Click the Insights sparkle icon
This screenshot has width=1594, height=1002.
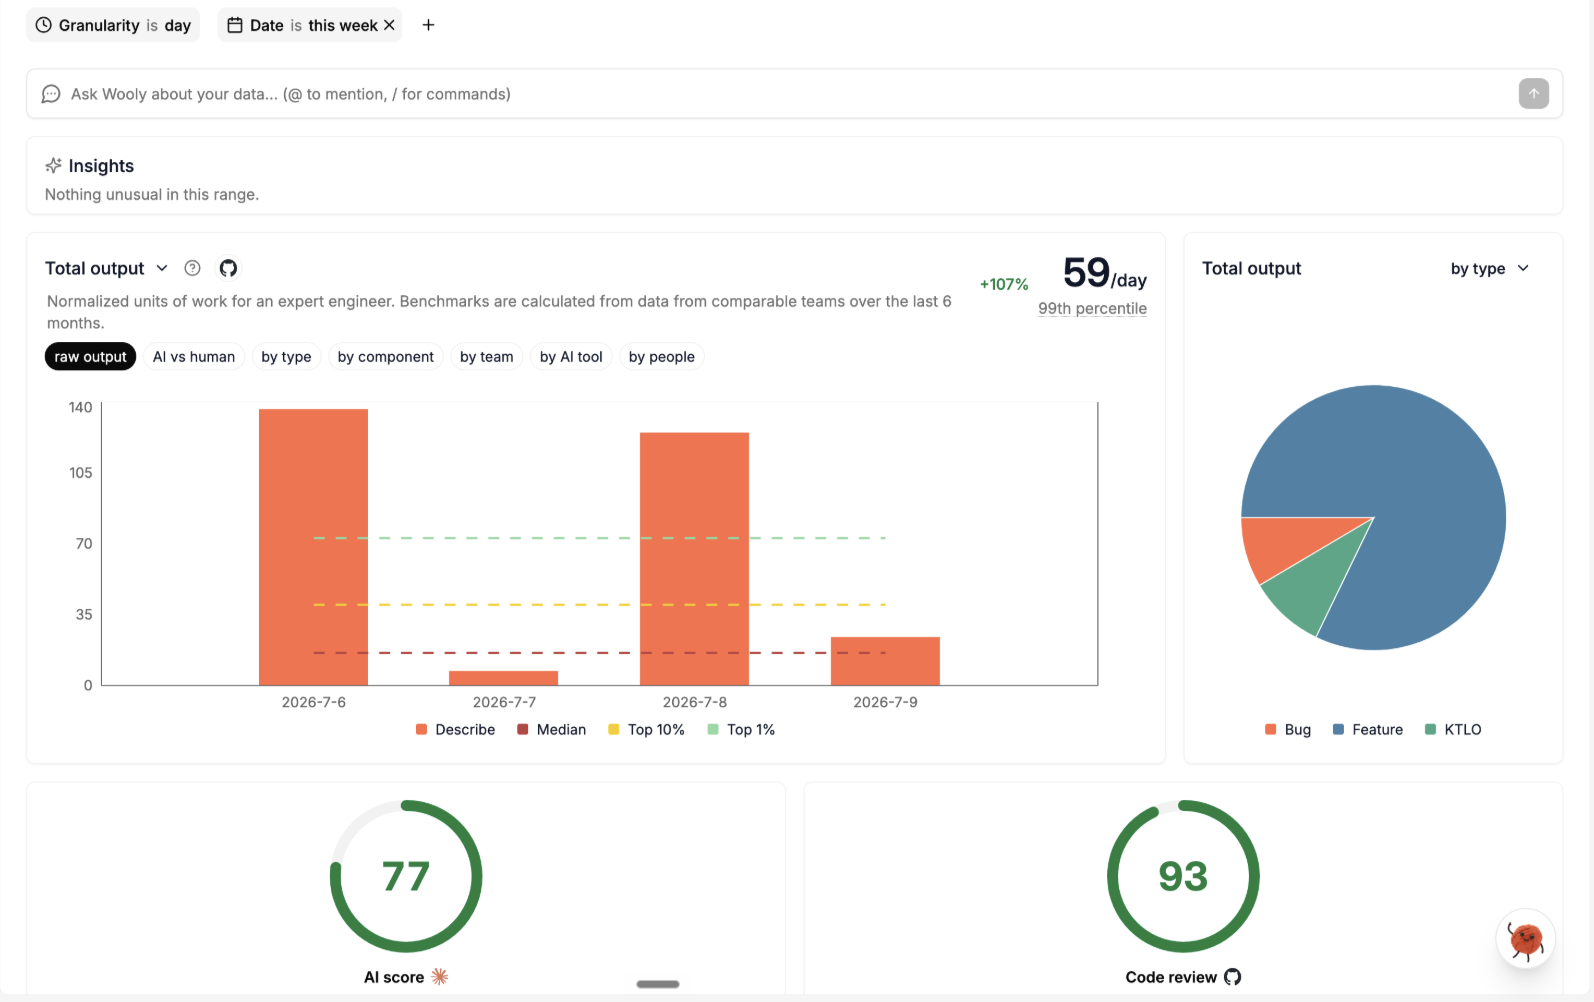tap(54, 165)
